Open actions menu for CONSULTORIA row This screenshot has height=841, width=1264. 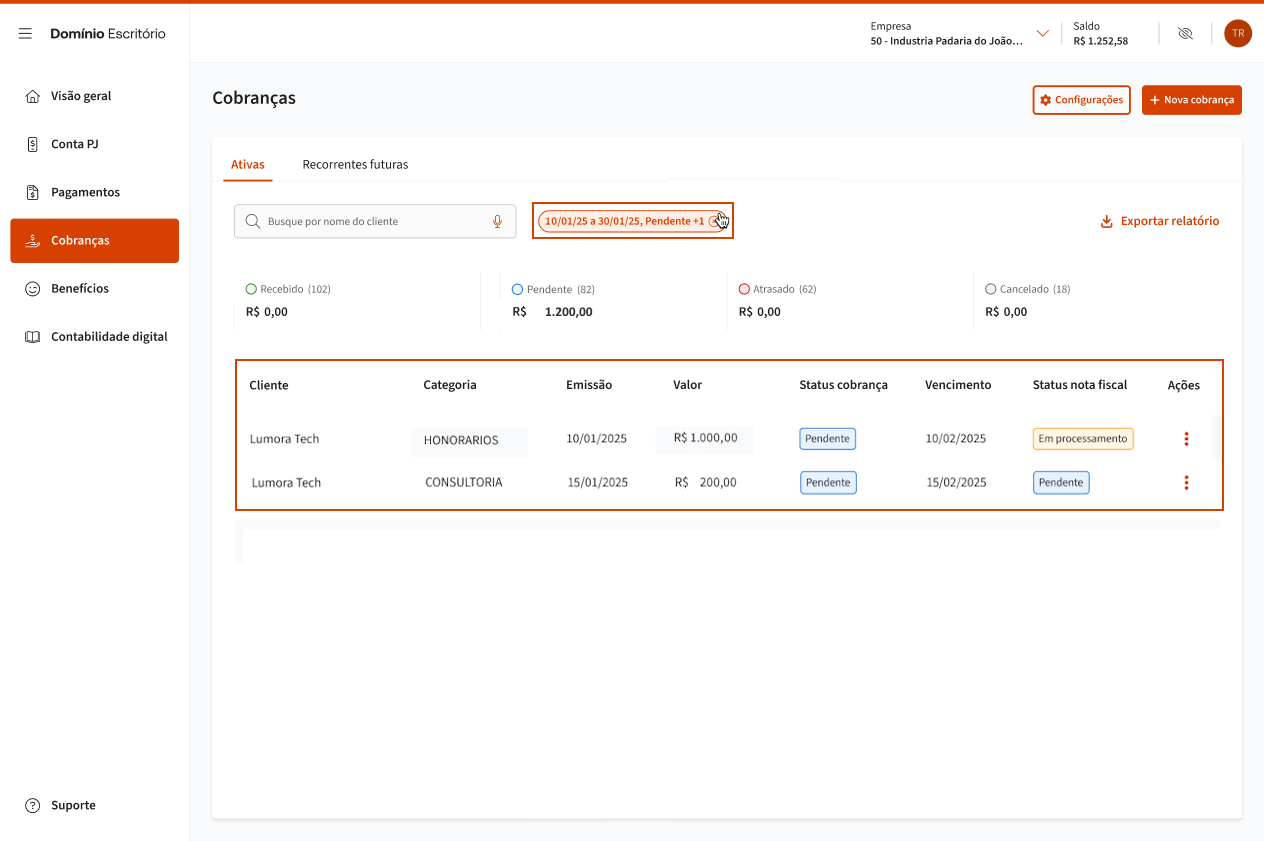(1186, 483)
